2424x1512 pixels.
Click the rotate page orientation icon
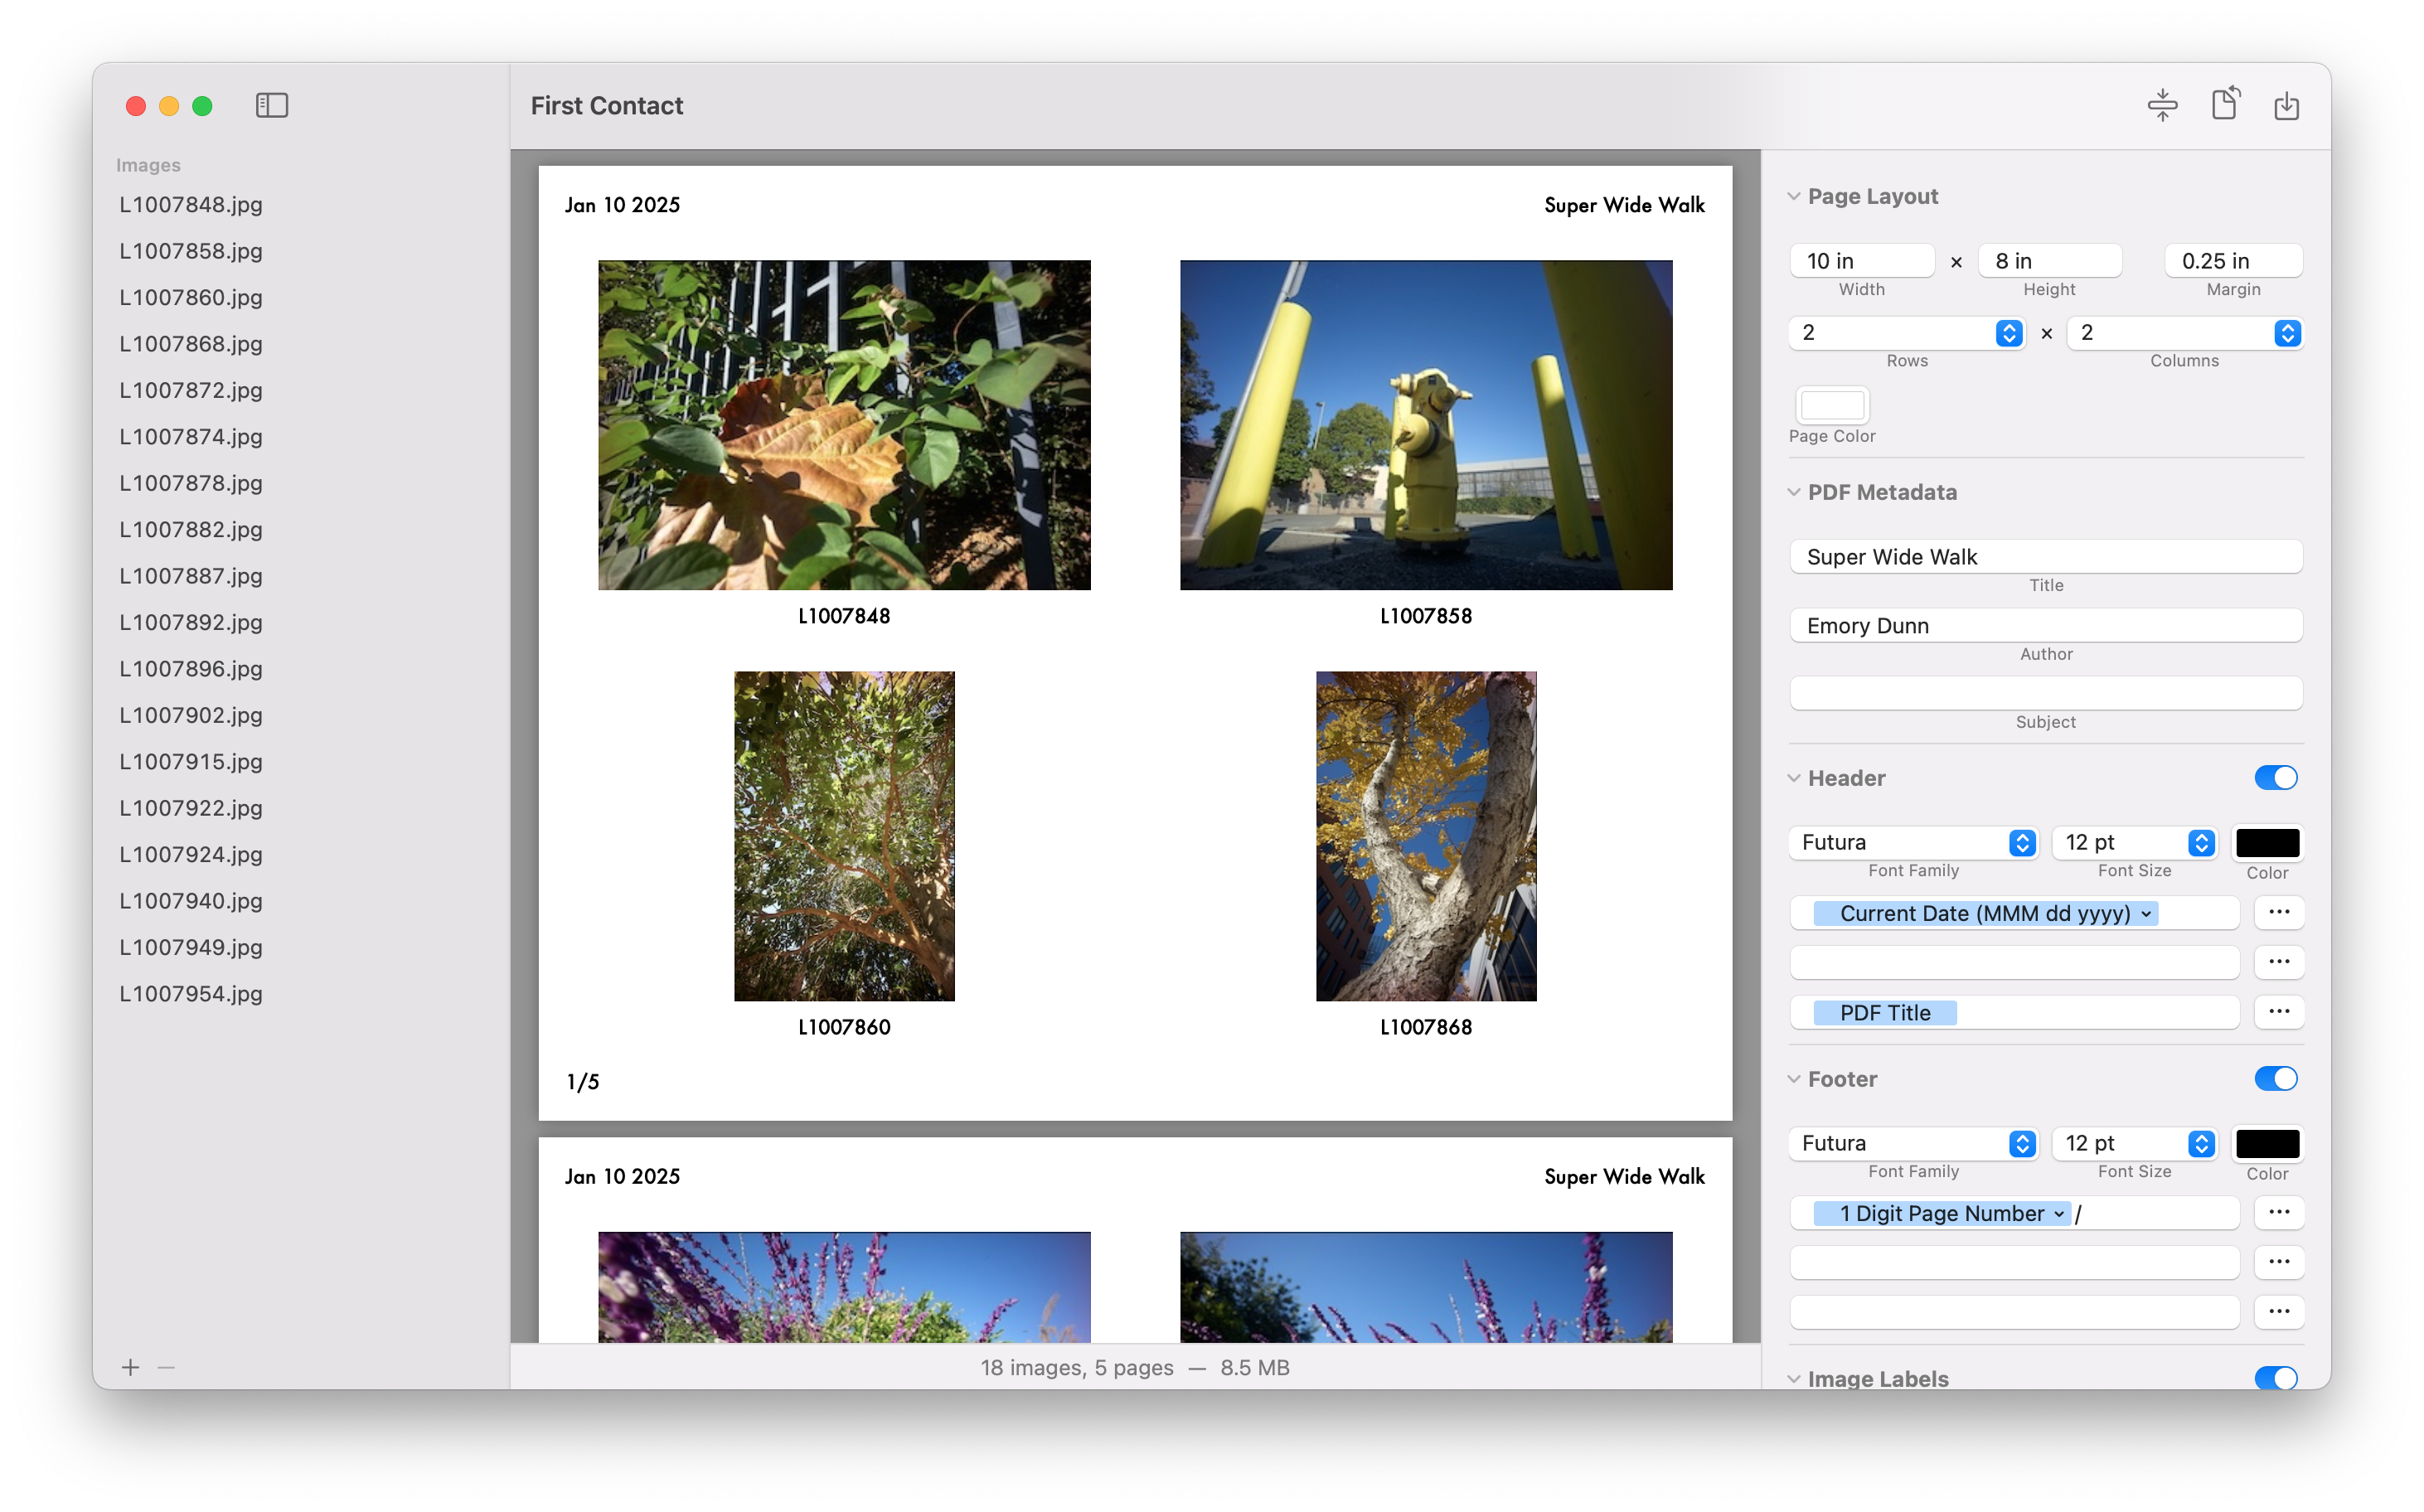[x=2225, y=104]
